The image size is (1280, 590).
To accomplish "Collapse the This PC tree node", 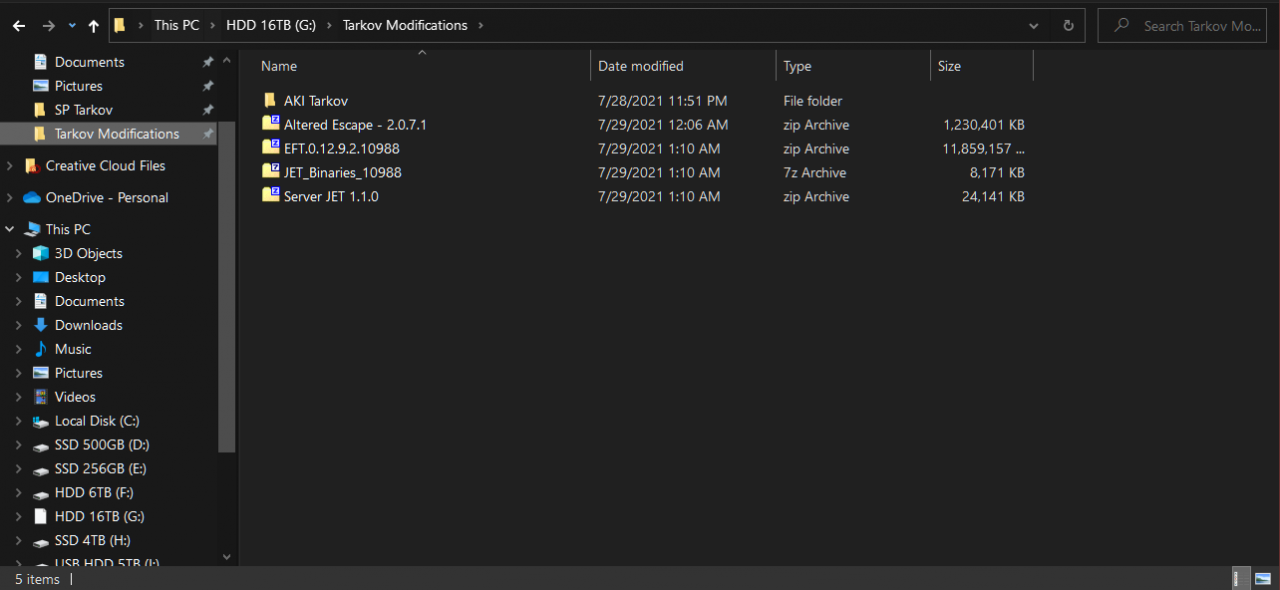I will (x=10, y=229).
